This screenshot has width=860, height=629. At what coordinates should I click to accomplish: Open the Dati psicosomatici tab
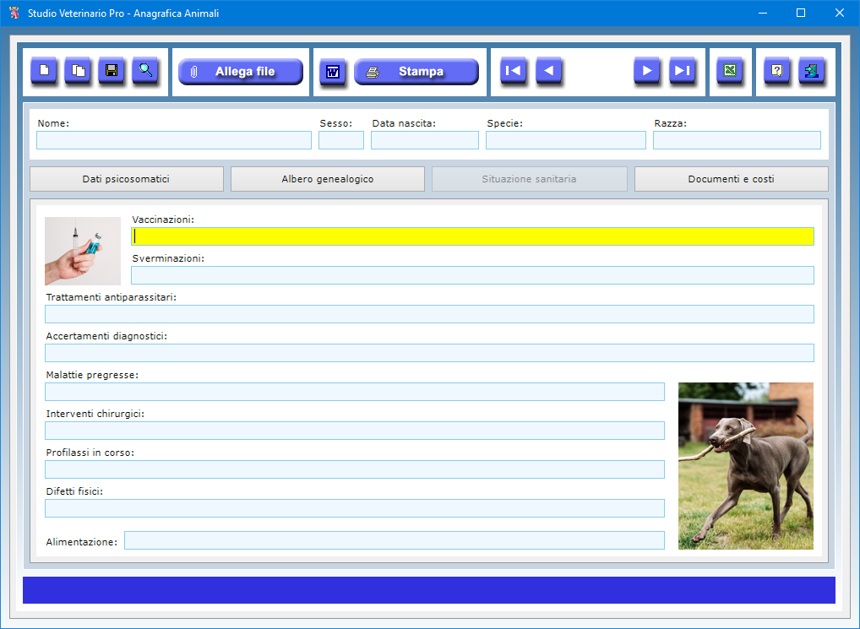click(x=126, y=179)
